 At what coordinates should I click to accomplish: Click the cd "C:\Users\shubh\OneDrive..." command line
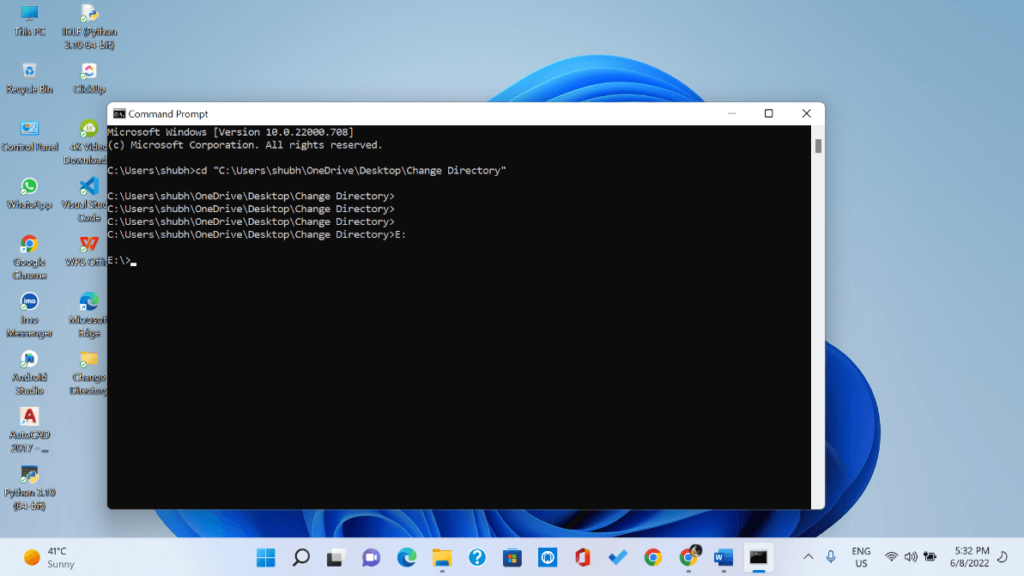[307, 170]
